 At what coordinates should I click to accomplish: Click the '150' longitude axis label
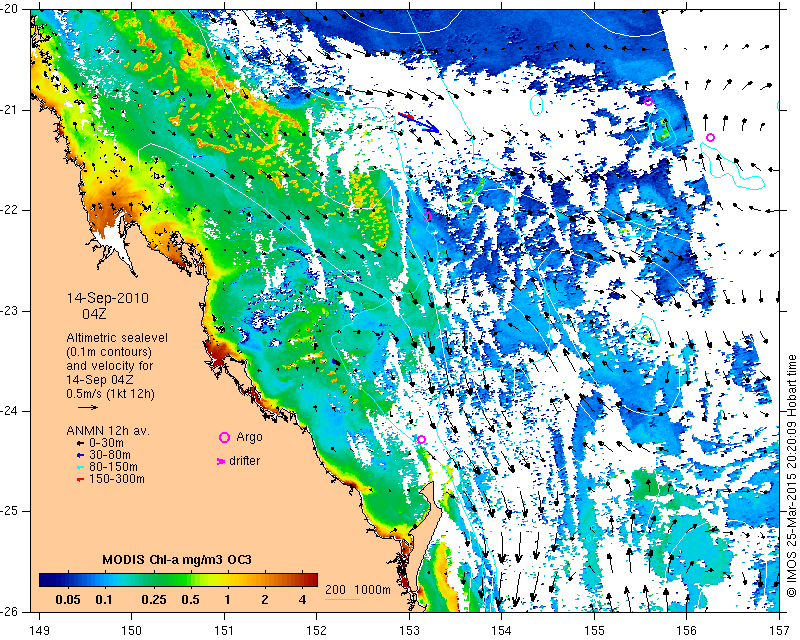coord(132,631)
